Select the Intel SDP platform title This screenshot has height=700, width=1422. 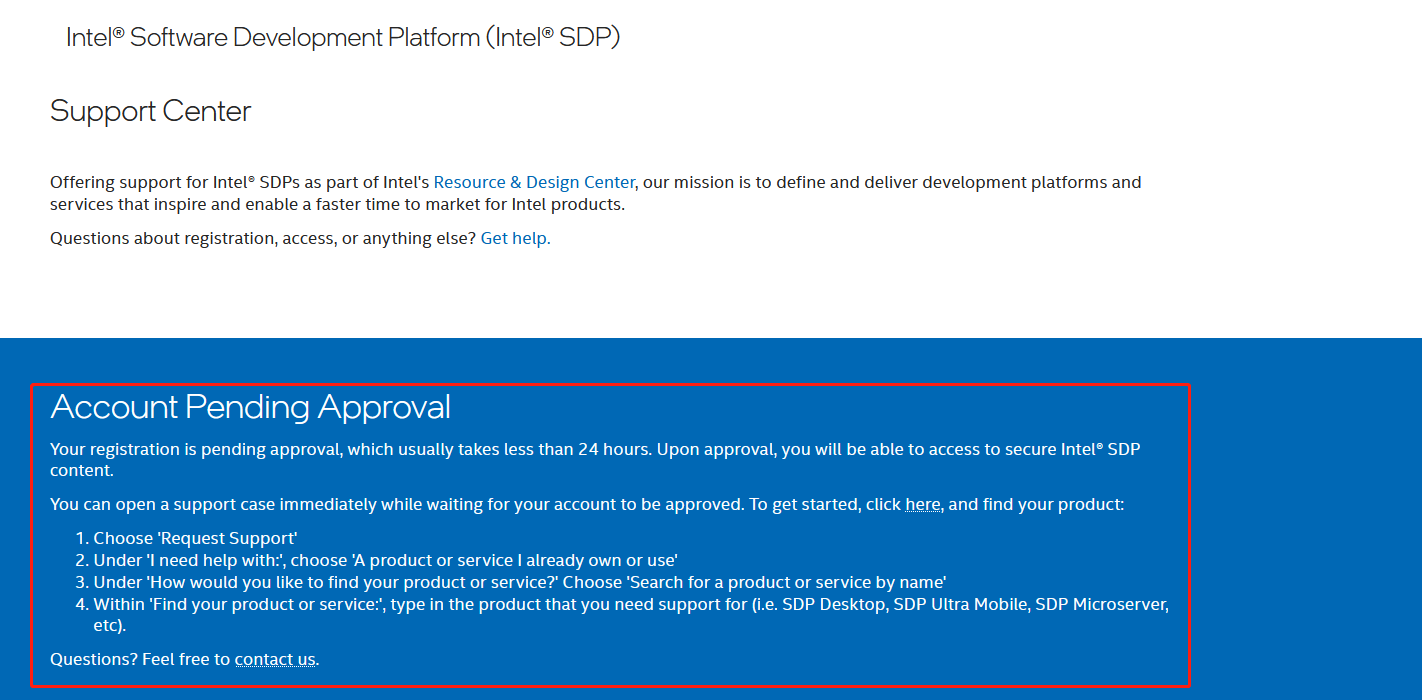(x=343, y=36)
